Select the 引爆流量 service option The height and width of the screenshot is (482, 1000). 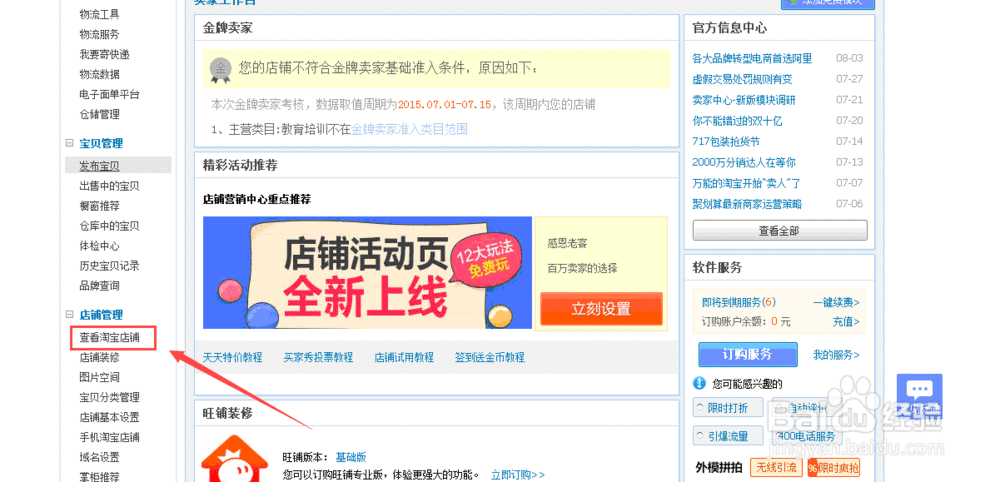(x=728, y=436)
